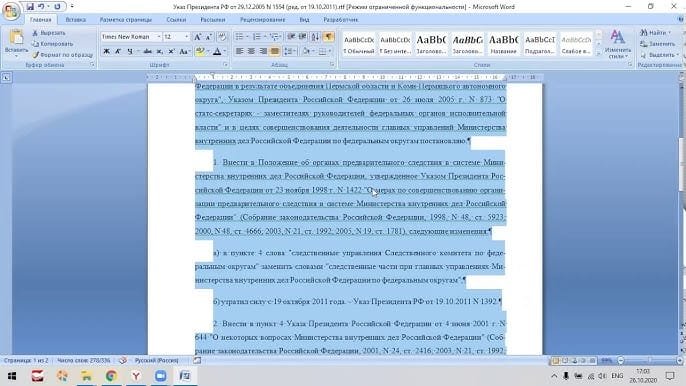Click the Найти button
The width and height of the screenshot is (686, 386).
(x=655, y=32)
